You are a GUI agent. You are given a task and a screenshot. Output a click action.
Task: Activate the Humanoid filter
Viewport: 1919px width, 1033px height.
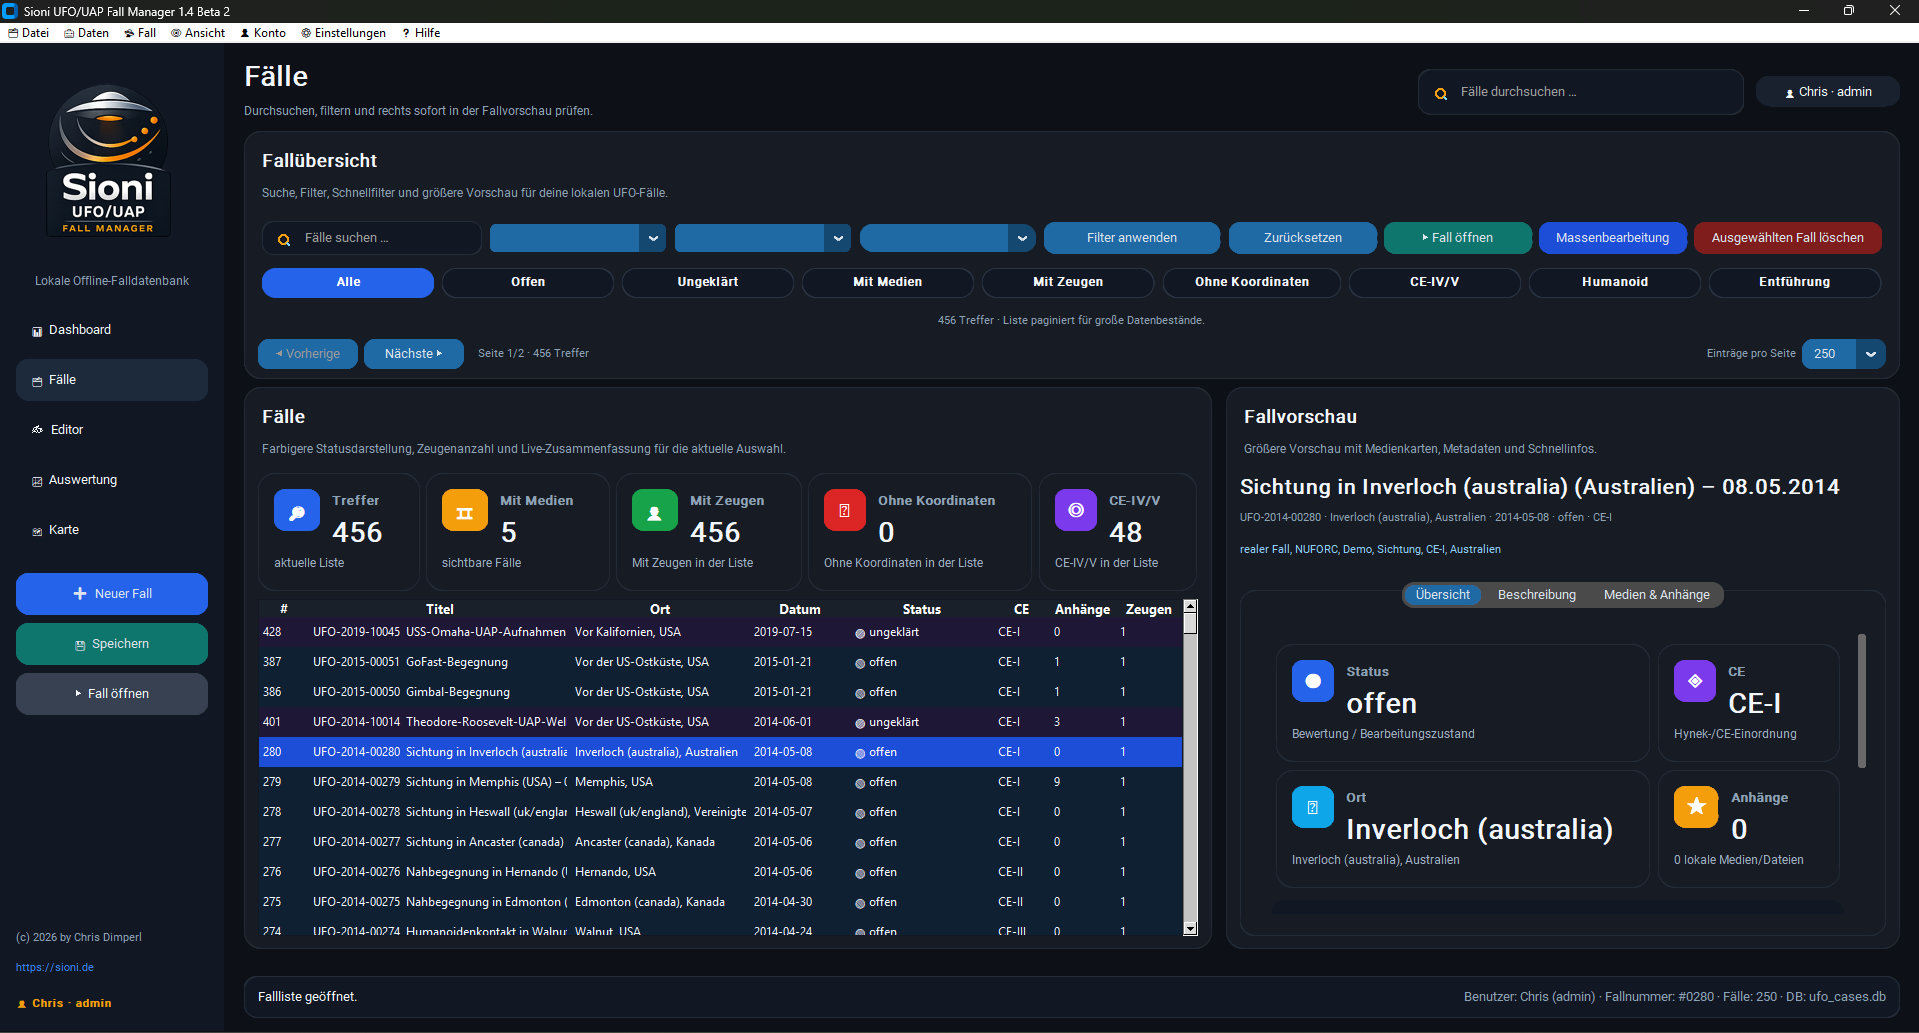coord(1614,282)
